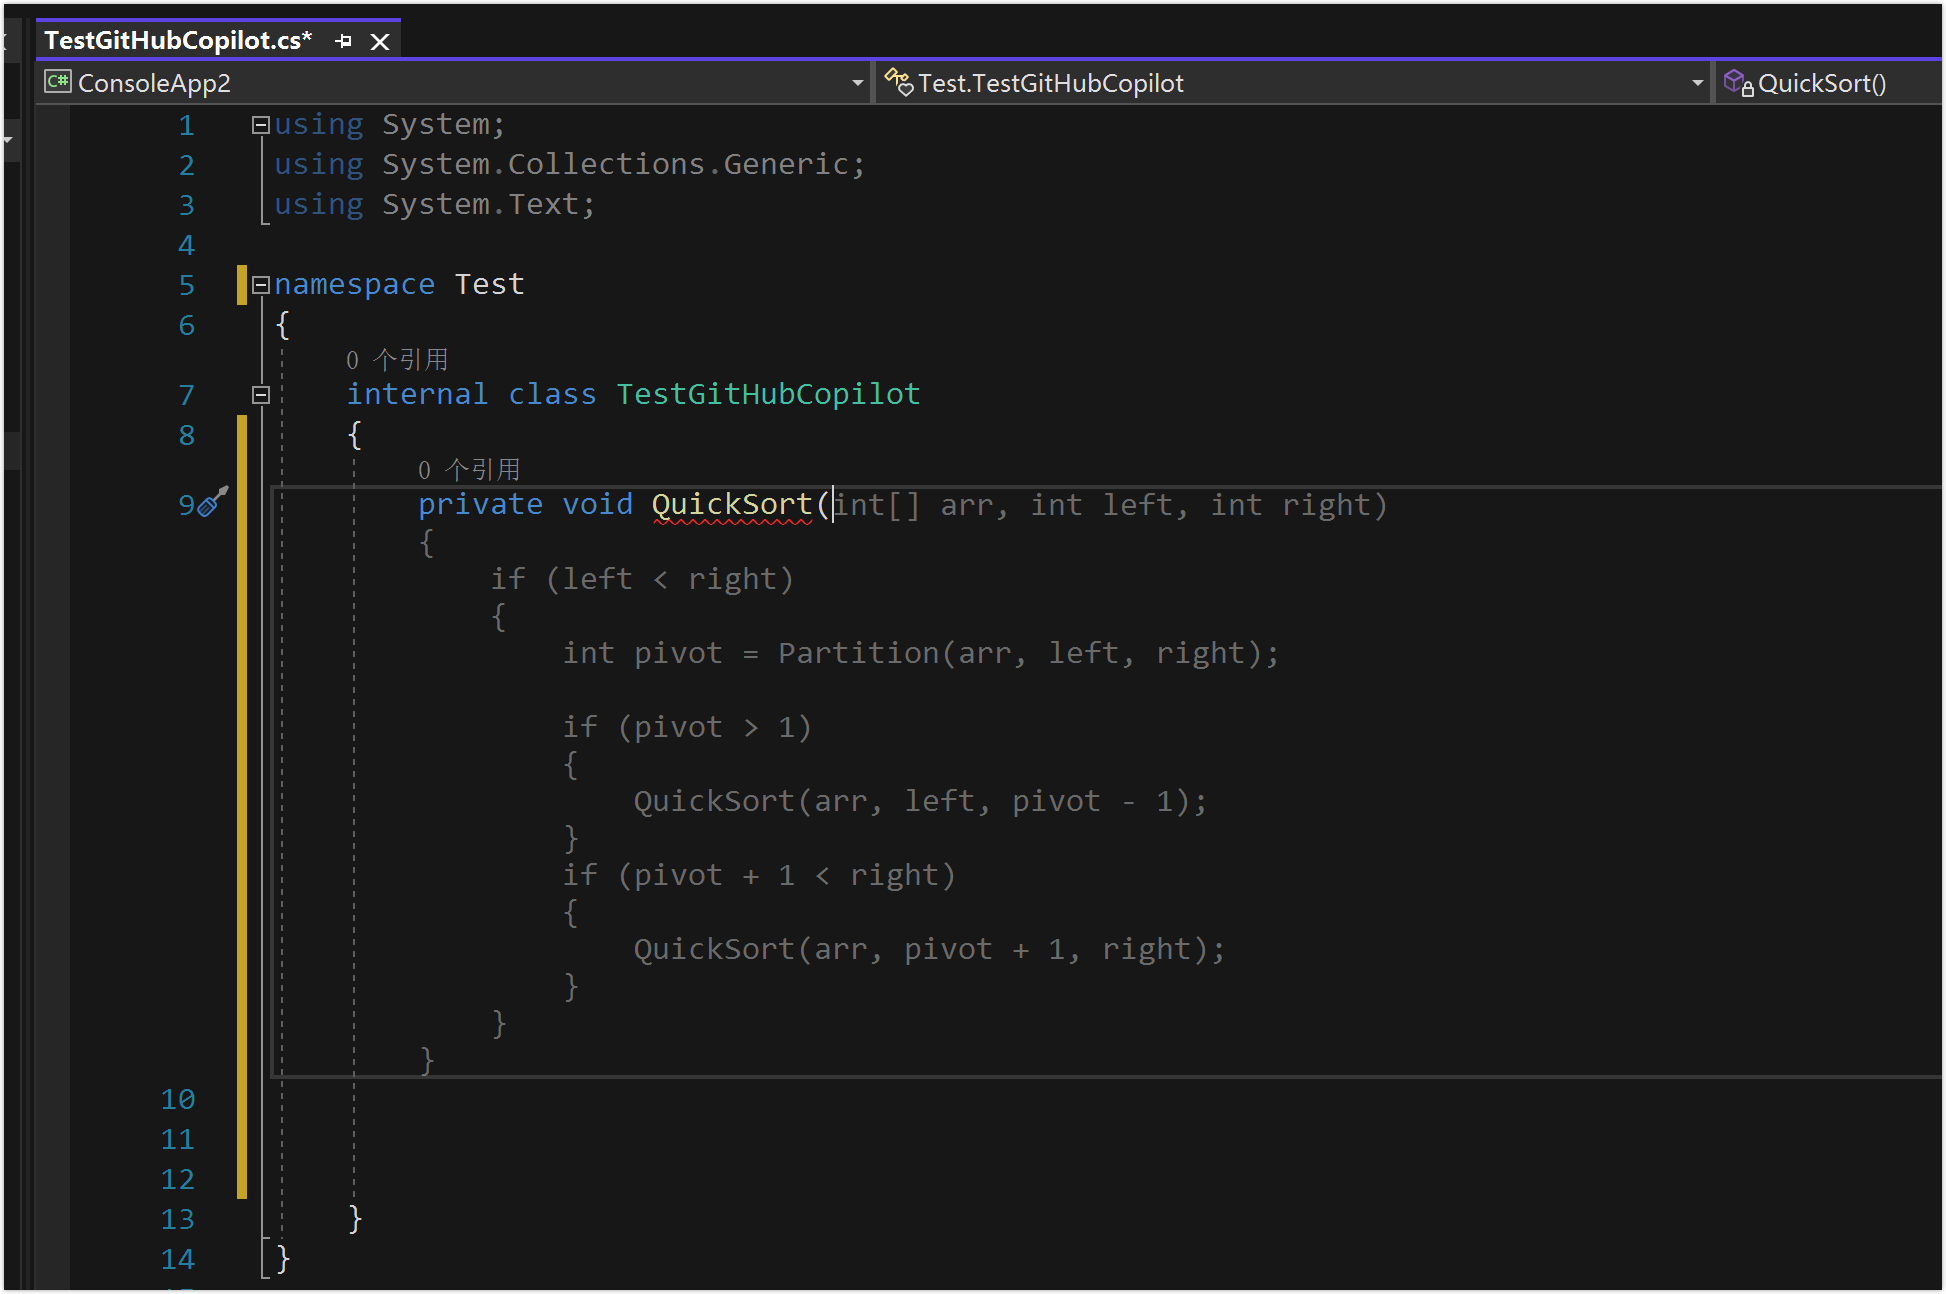This screenshot has height=1294, width=1946.
Task: Close the TestGitHubCopilot.cs tab
Action: pyautogui.click(x=380, y=41)
